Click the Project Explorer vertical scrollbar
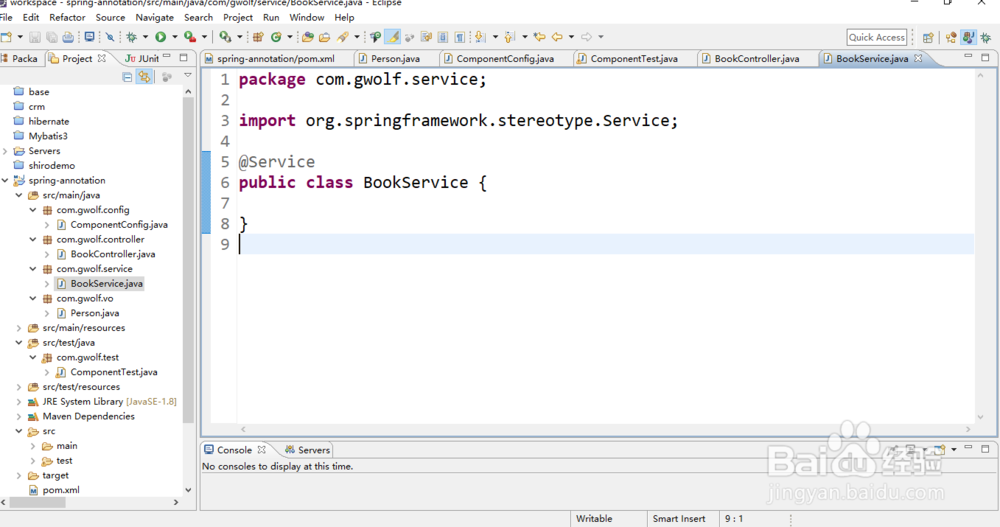This screenshot has height=527, width=1000. tap(188, 258)
